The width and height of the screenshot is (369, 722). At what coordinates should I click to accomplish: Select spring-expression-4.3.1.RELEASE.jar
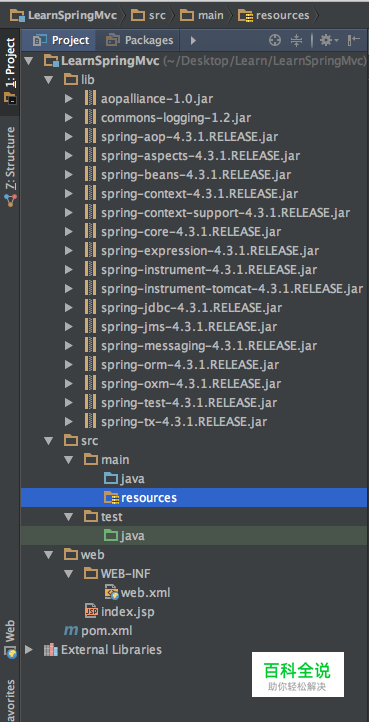[210, 250]
